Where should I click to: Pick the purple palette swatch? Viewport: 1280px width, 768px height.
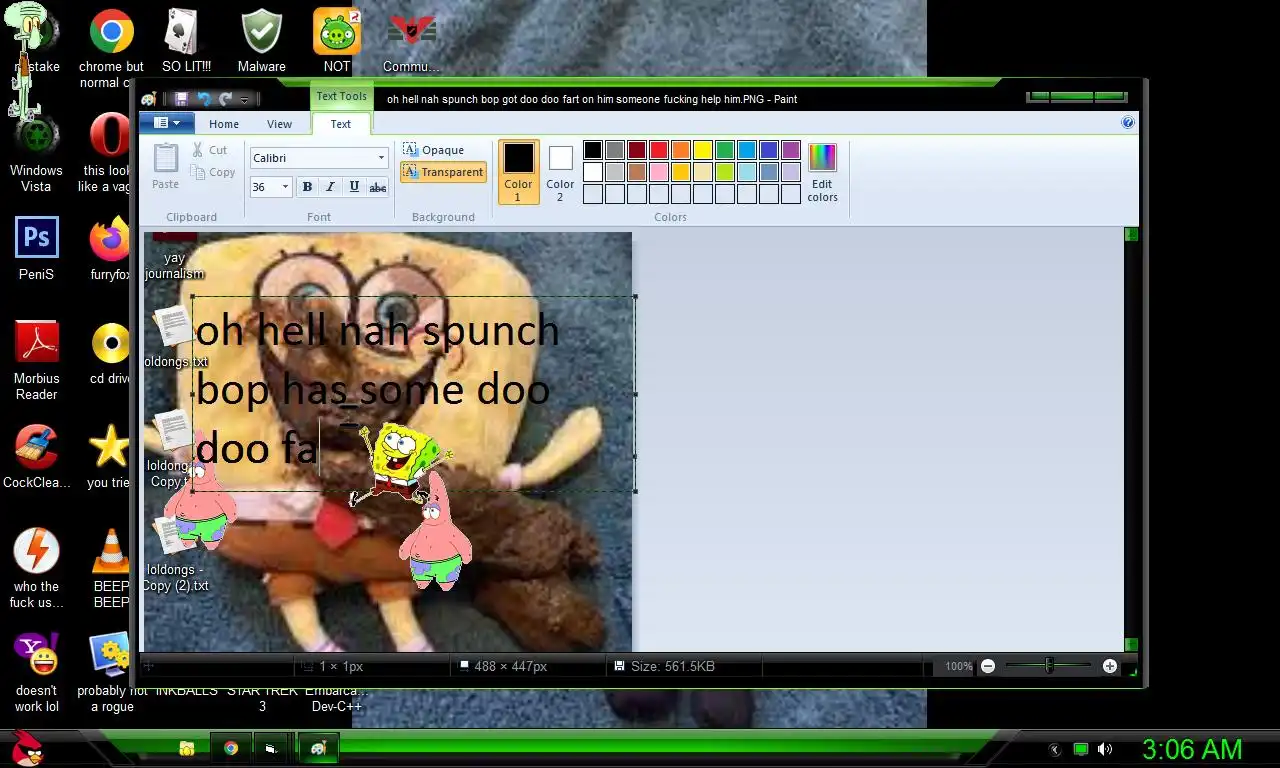[791, 150]
